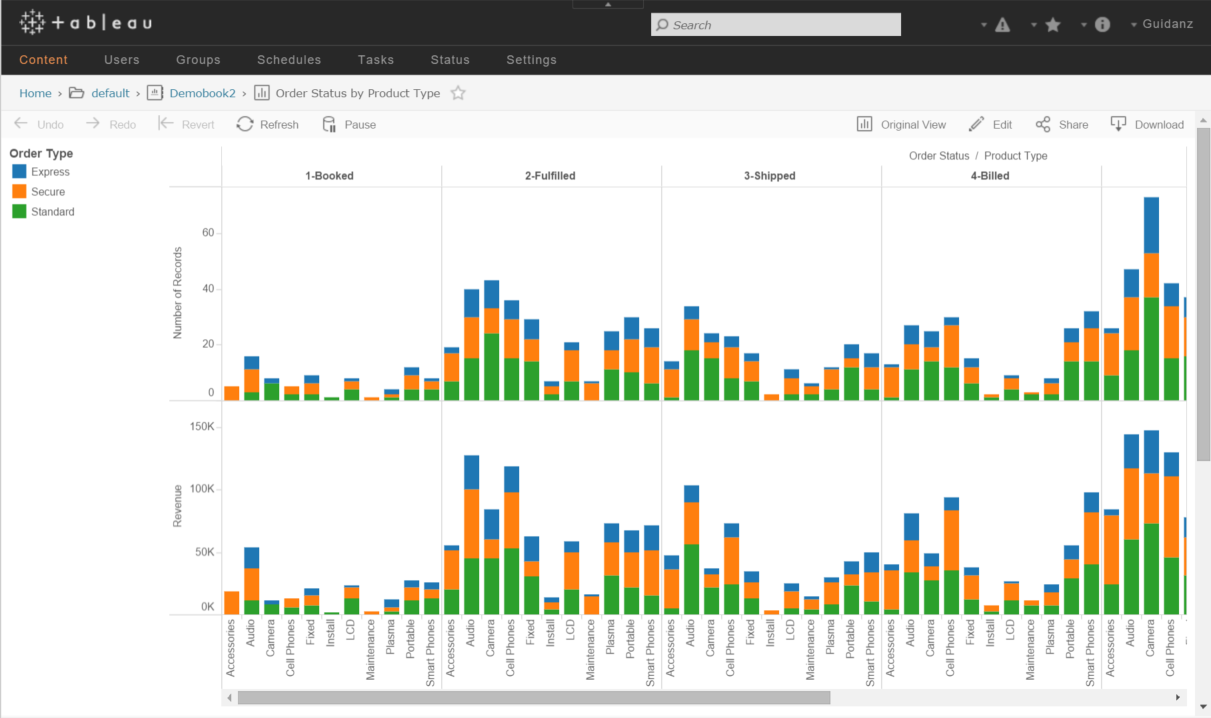The height and width of the screenshot is (718, 1211).
Task: Click the 3-Shipped column header
Action: (x=770, y=176)
